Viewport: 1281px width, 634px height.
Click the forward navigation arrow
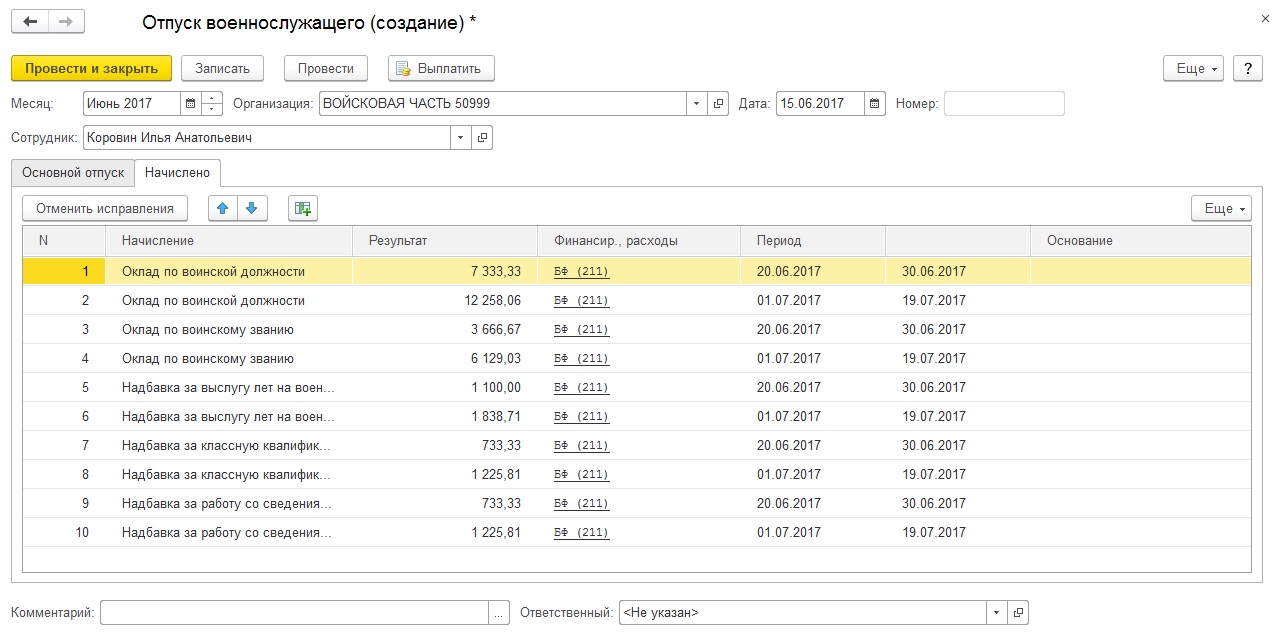66,22
